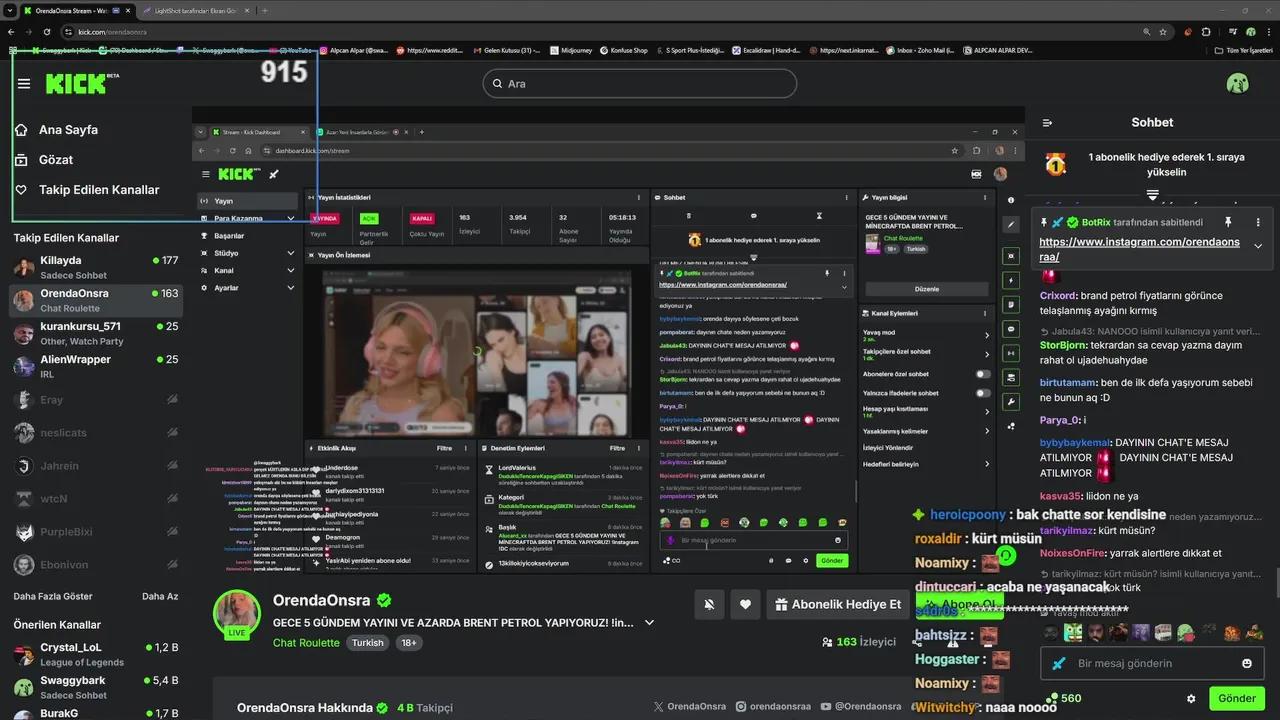Go back in browser
This screenshot has height=720, width=1280.
click(13, 32)
